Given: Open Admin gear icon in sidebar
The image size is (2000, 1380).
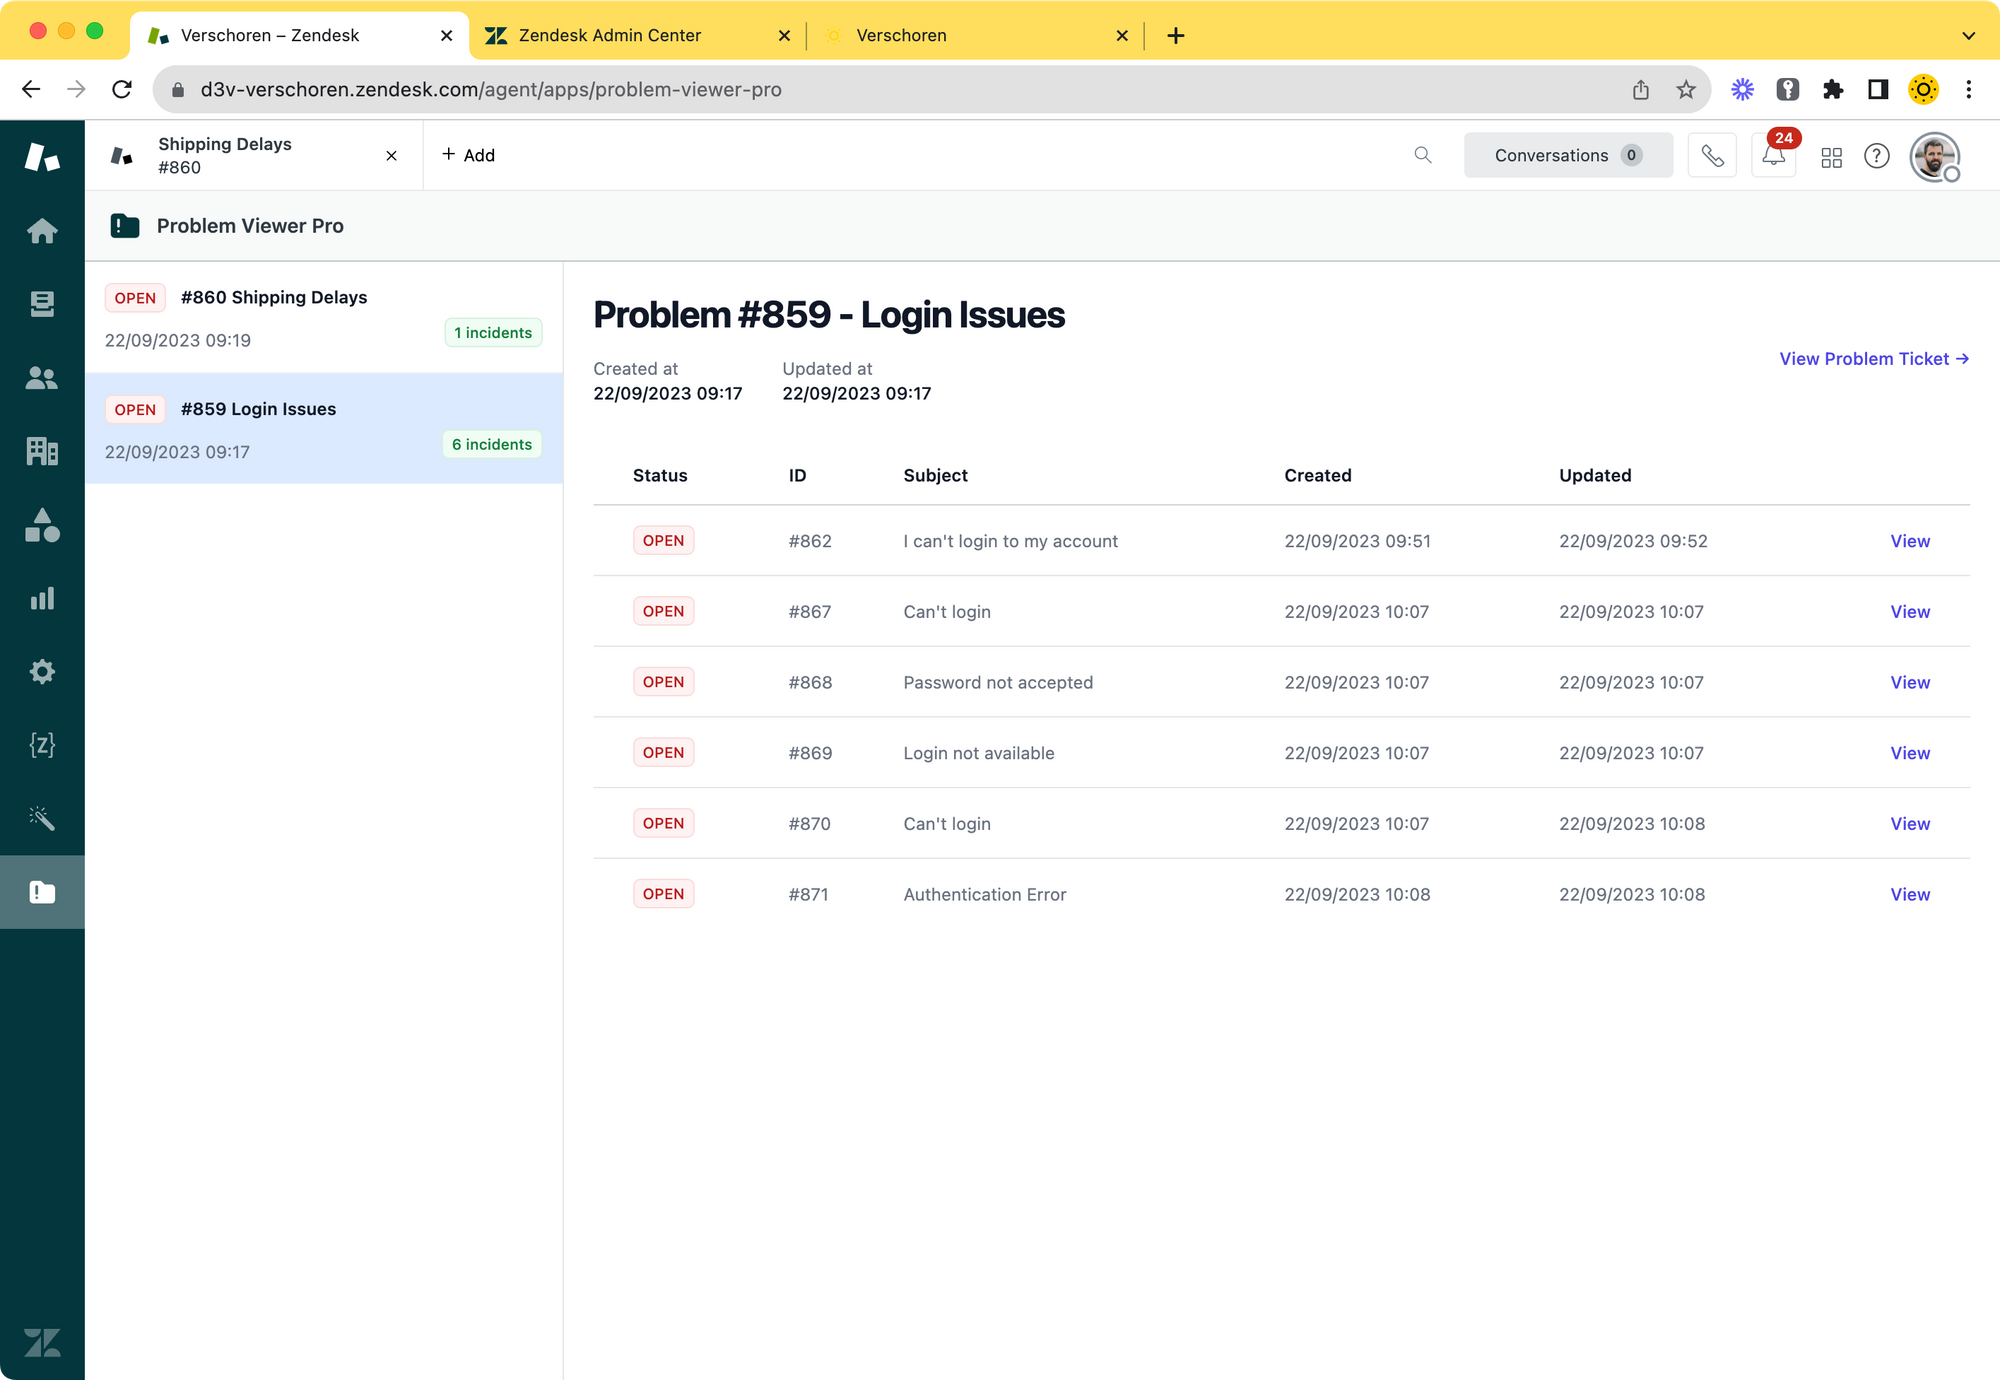Looking at the screenshot, I should pyautogui.click(x=42, y=671).
